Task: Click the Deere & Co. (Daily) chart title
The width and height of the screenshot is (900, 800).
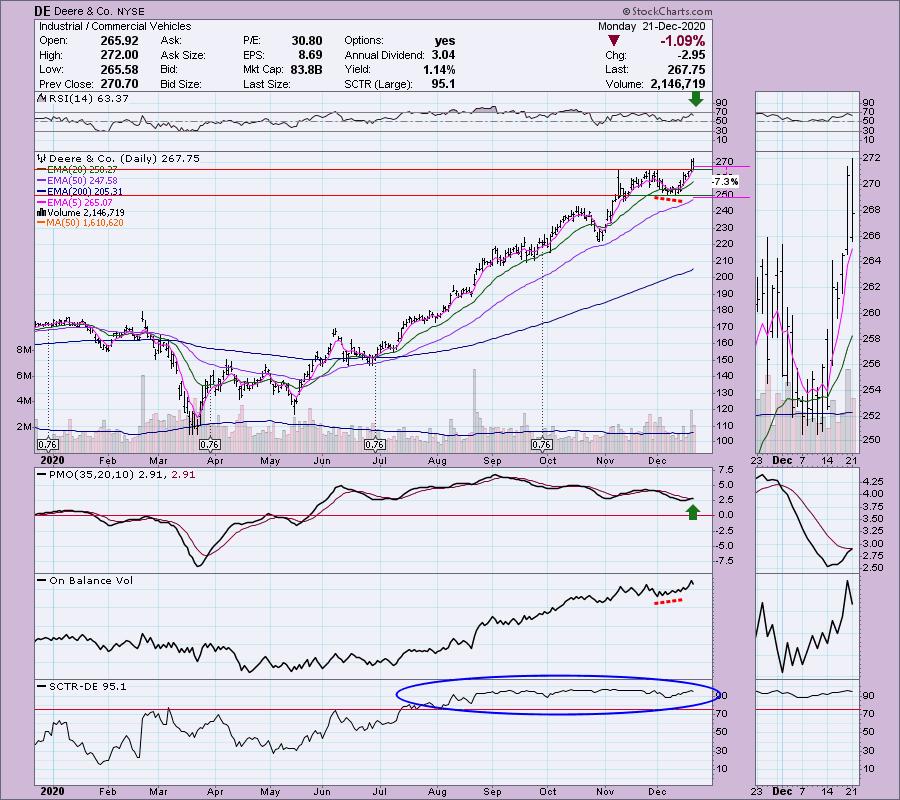Action: [x=125, y=158]
